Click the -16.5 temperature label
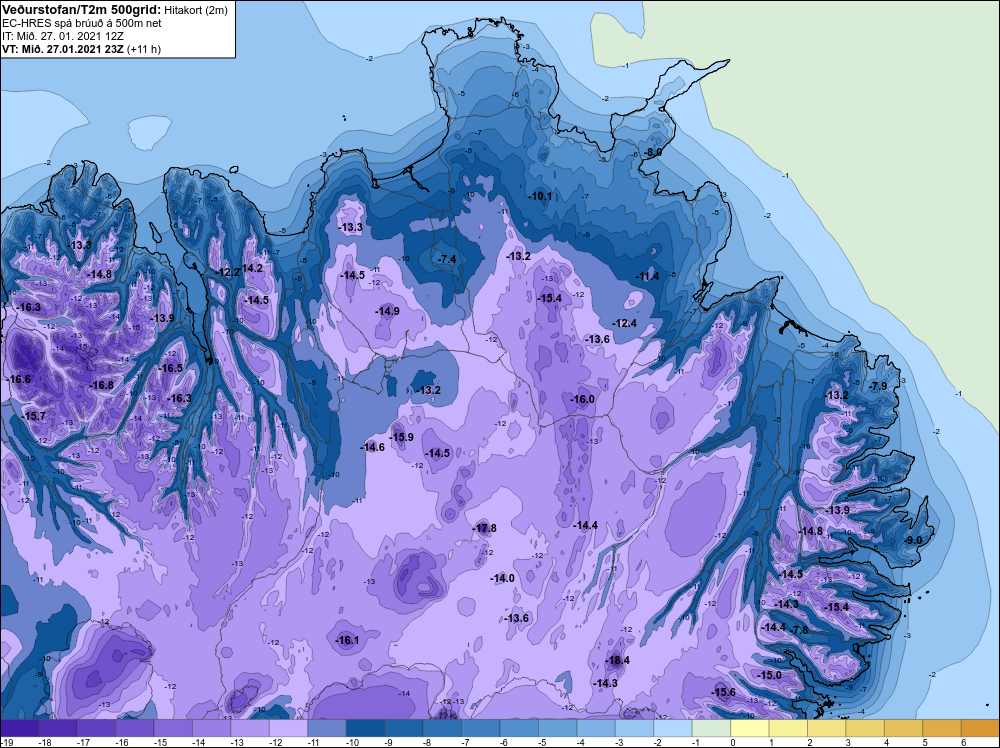The height and width of the screenshot is (748, 1000). pos(170,368)
